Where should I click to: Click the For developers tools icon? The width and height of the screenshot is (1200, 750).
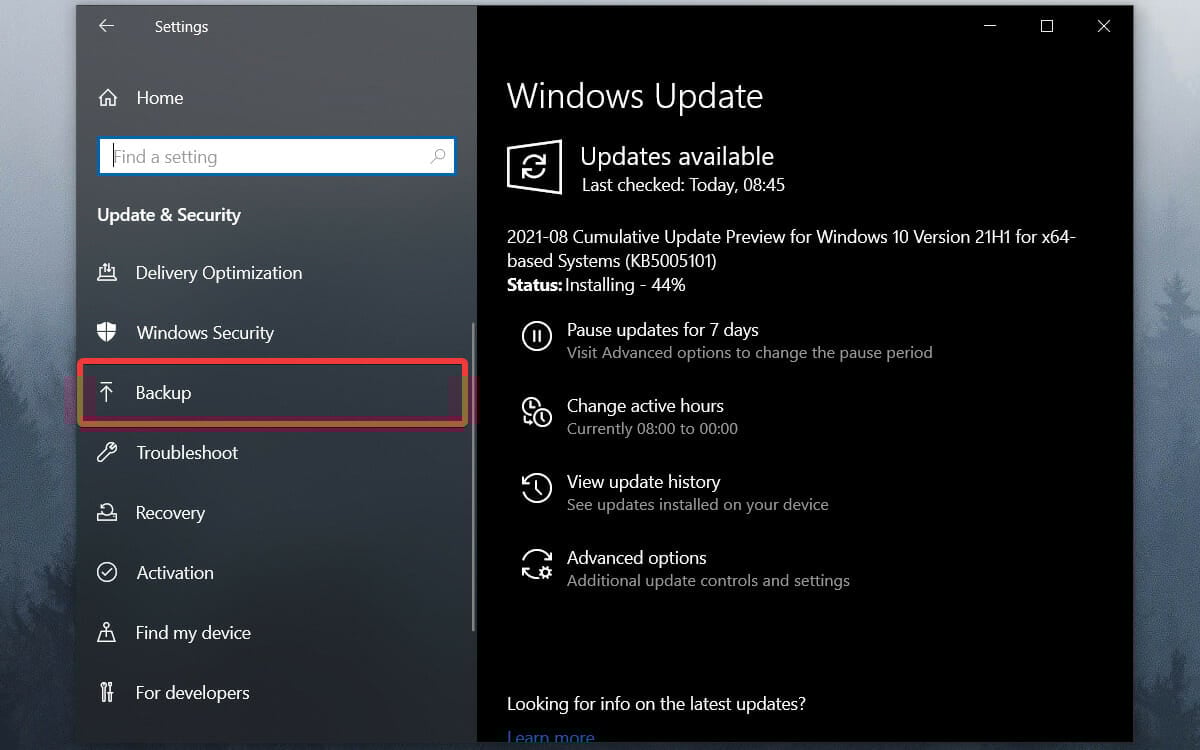click(107, 693)
